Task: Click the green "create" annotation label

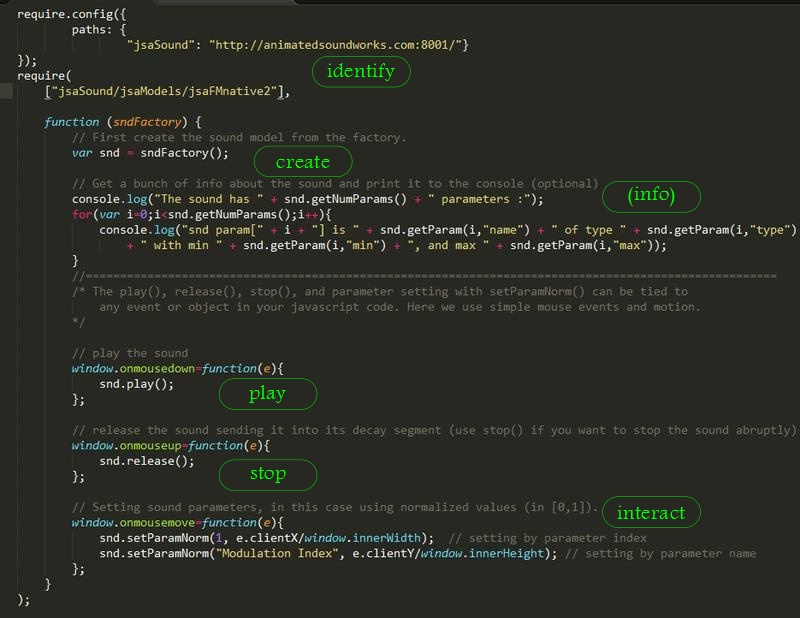Action: click(x=303, y=161)
